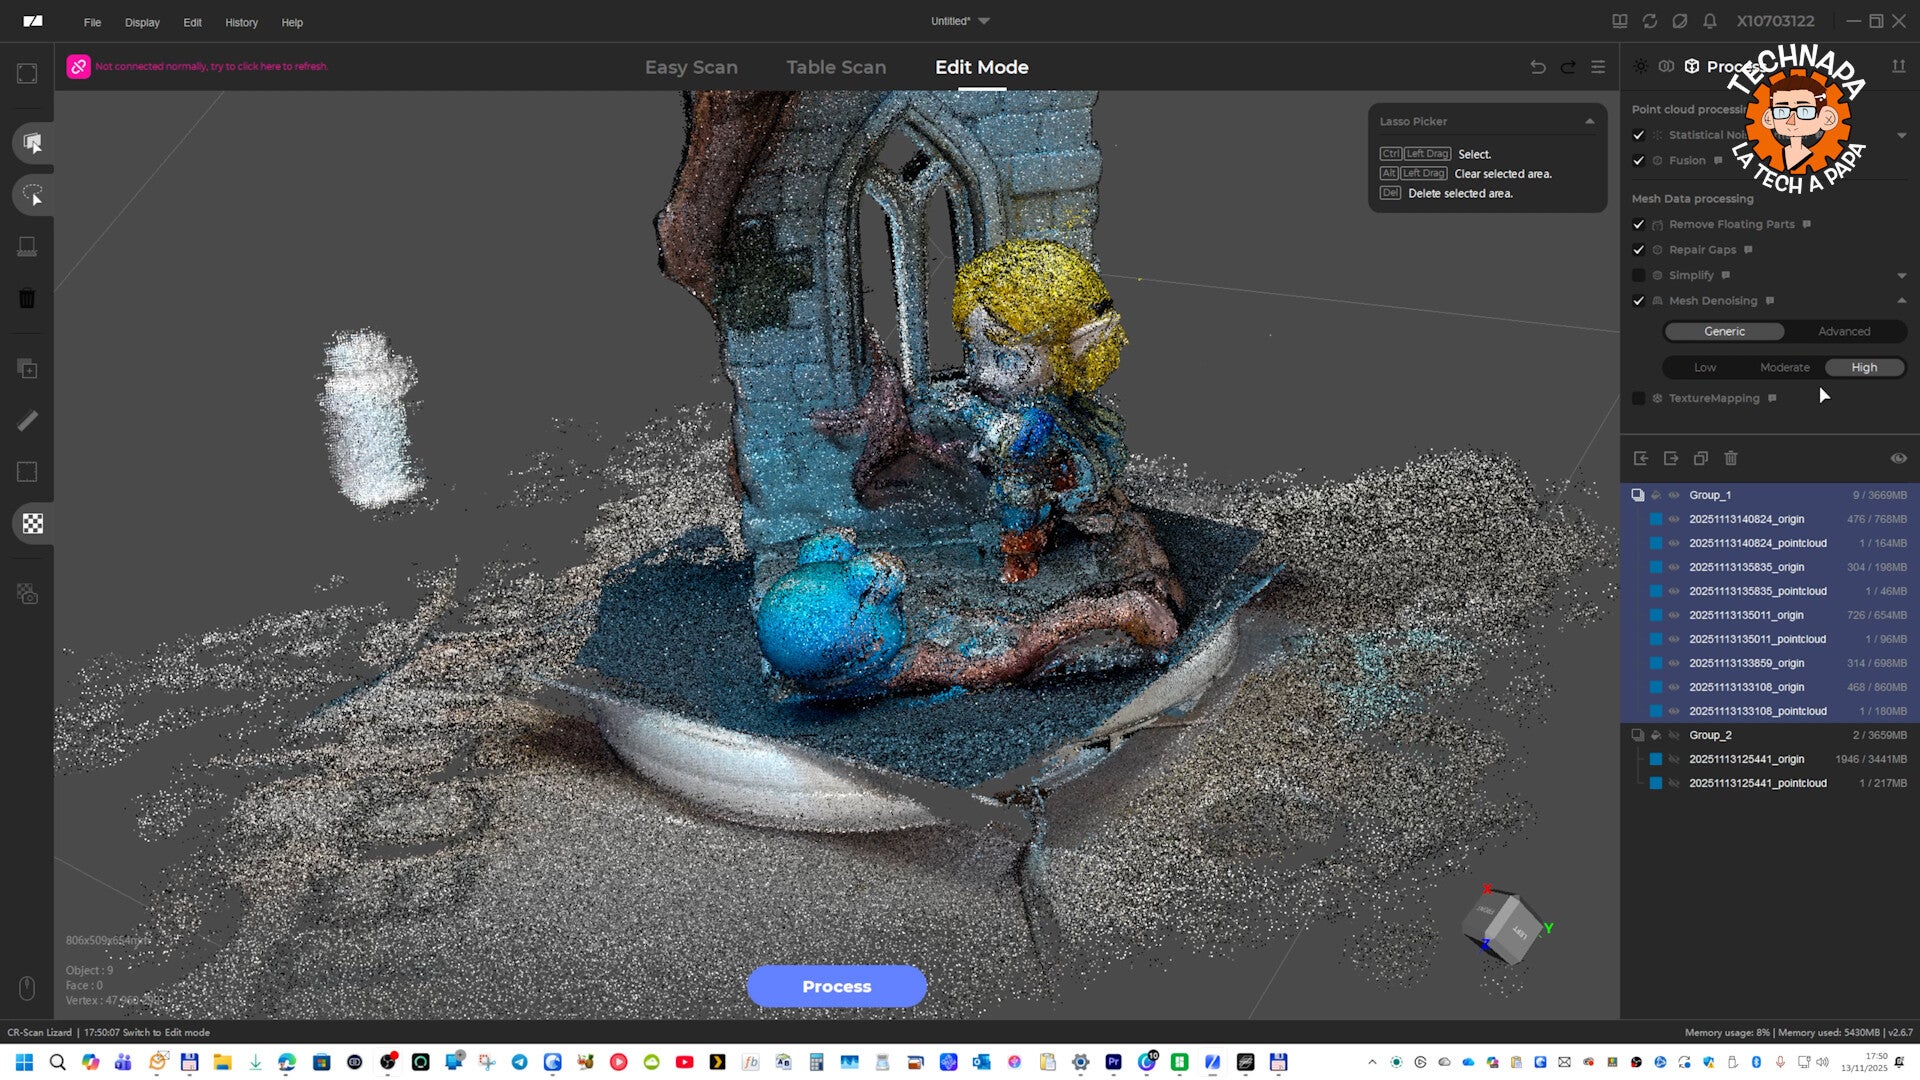Select the Lasso Picker tool
This screenshot has height=1080, width=1920.
(x=32, y=195)
